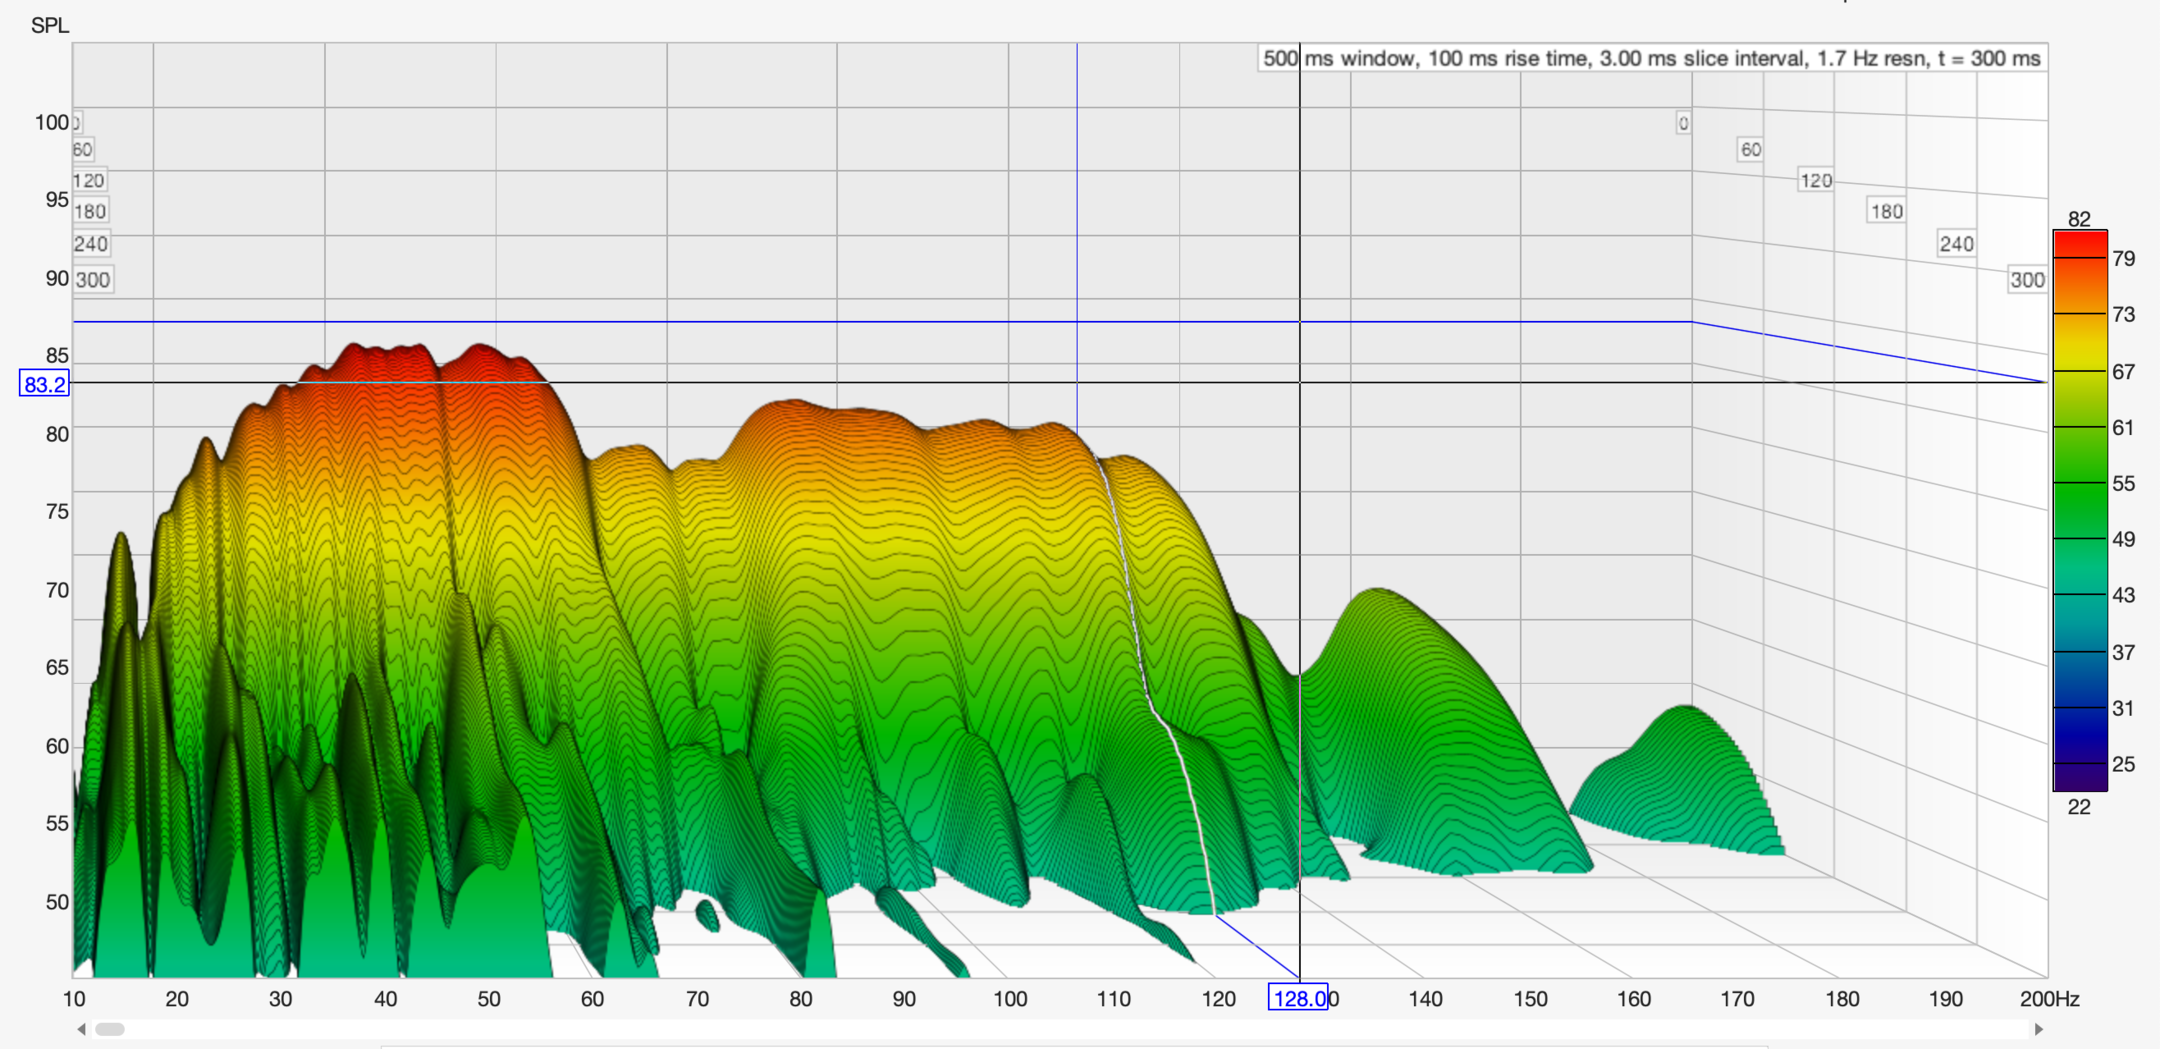The image size is (2160, 1049).
Task: Click the 180 time label on left side
Action: 90,211
